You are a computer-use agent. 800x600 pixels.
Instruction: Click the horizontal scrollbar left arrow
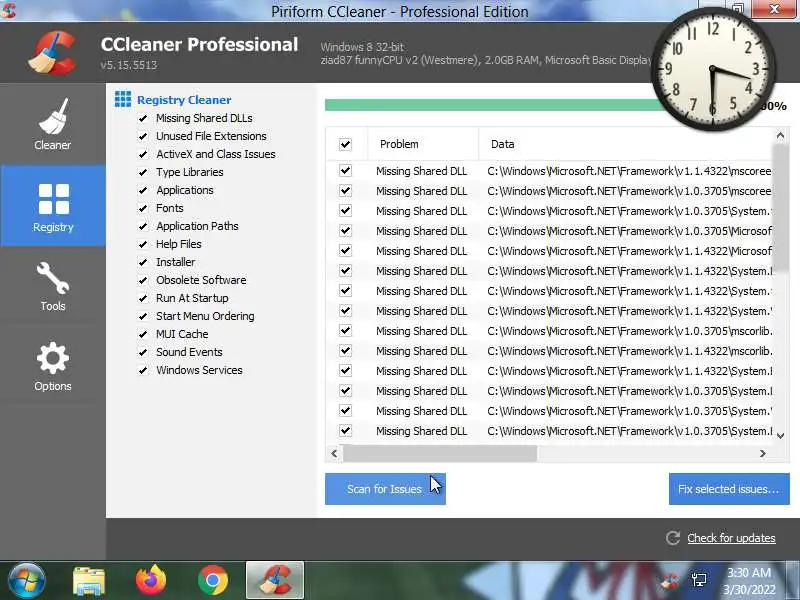[x=334, y=453]
